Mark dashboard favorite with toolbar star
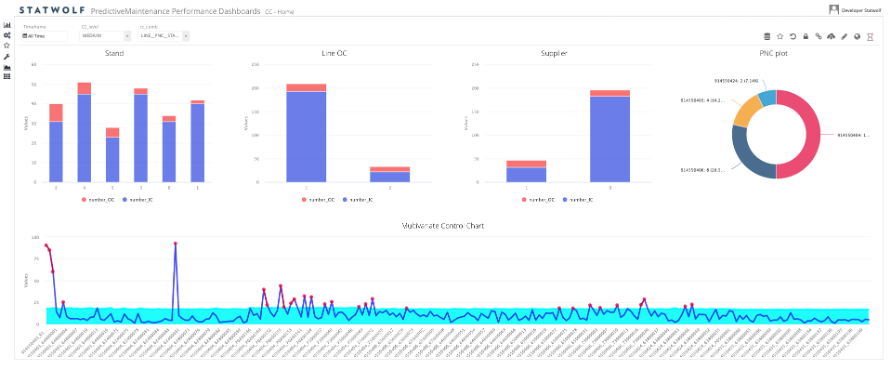Image resolution: width=892 pixels, height=370 pixels. [x=780, y=36]
